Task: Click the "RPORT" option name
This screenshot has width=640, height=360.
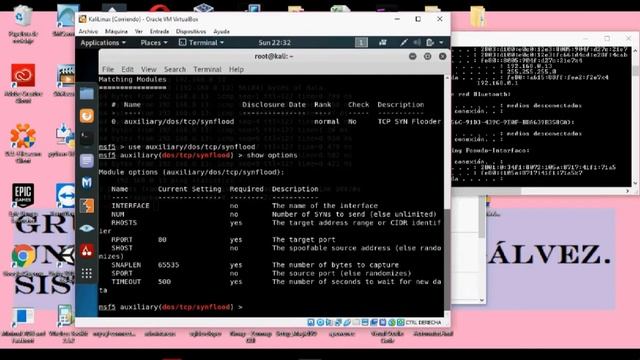Action: point(122,240)
